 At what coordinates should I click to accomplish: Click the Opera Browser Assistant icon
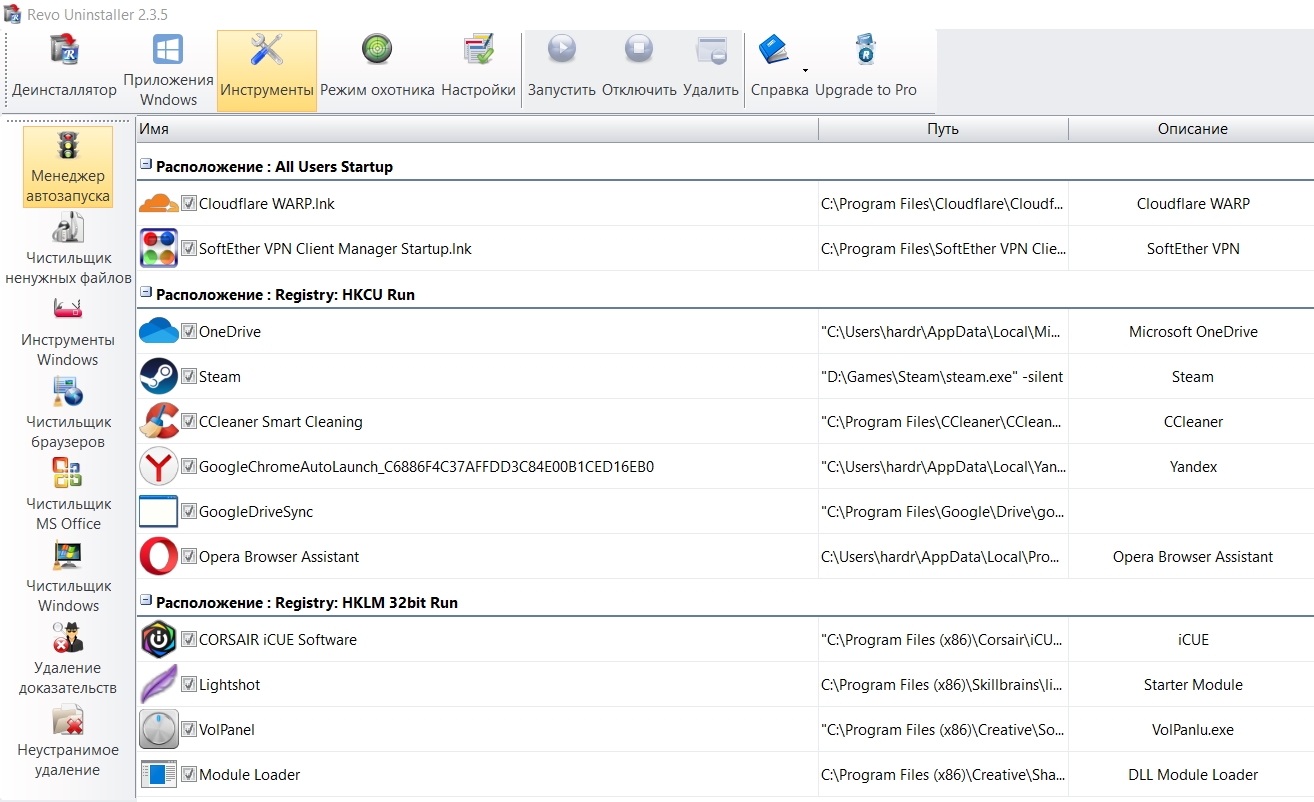tap(159, 556)
